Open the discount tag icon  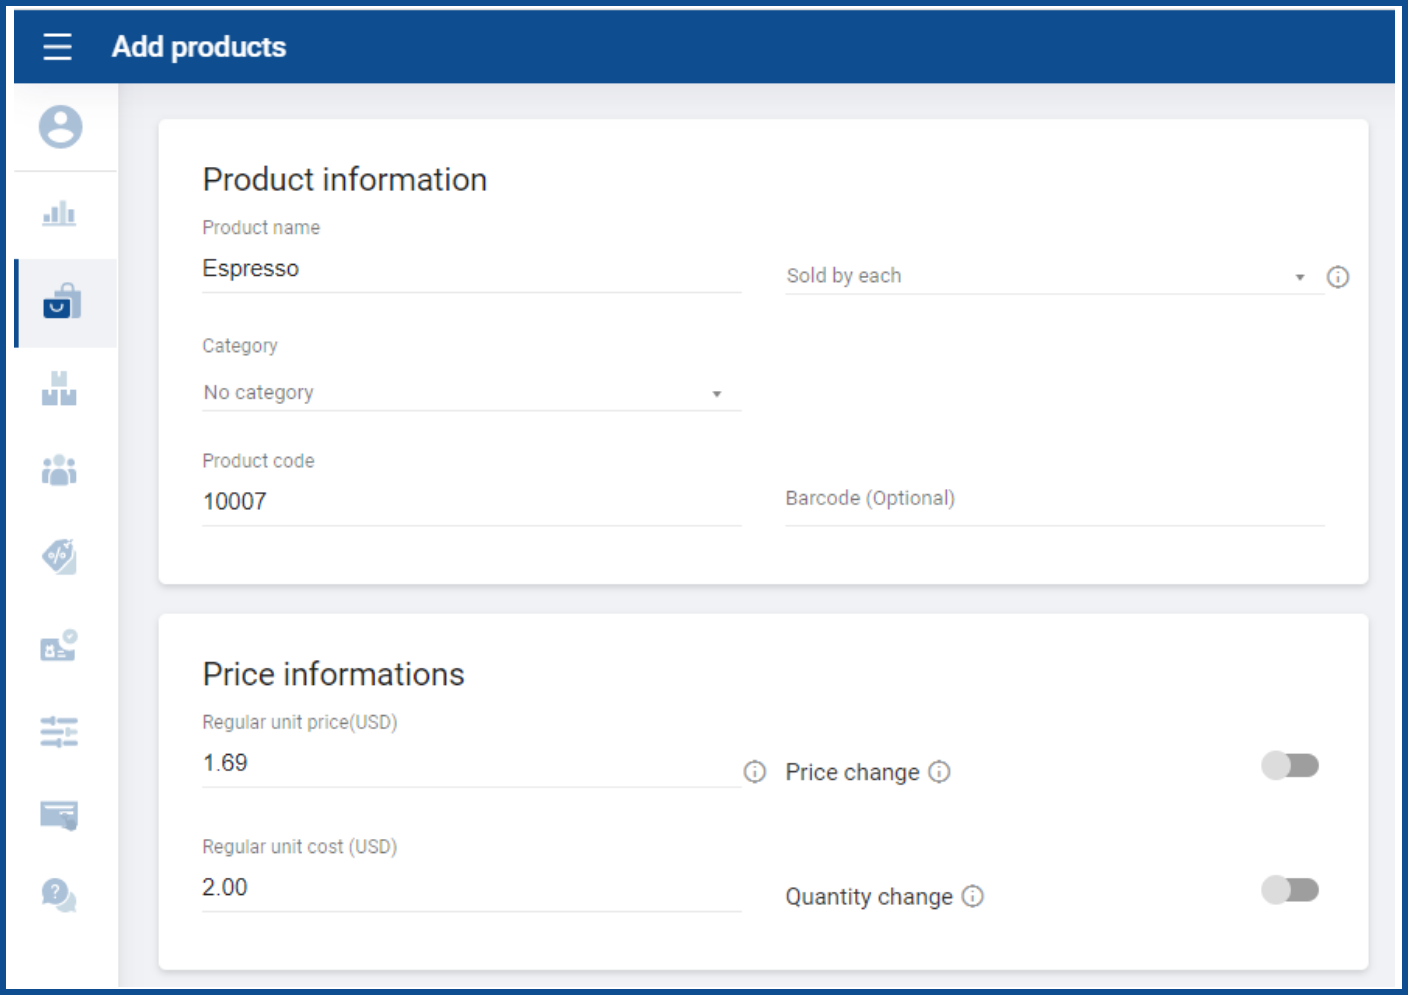click(59, 556)
